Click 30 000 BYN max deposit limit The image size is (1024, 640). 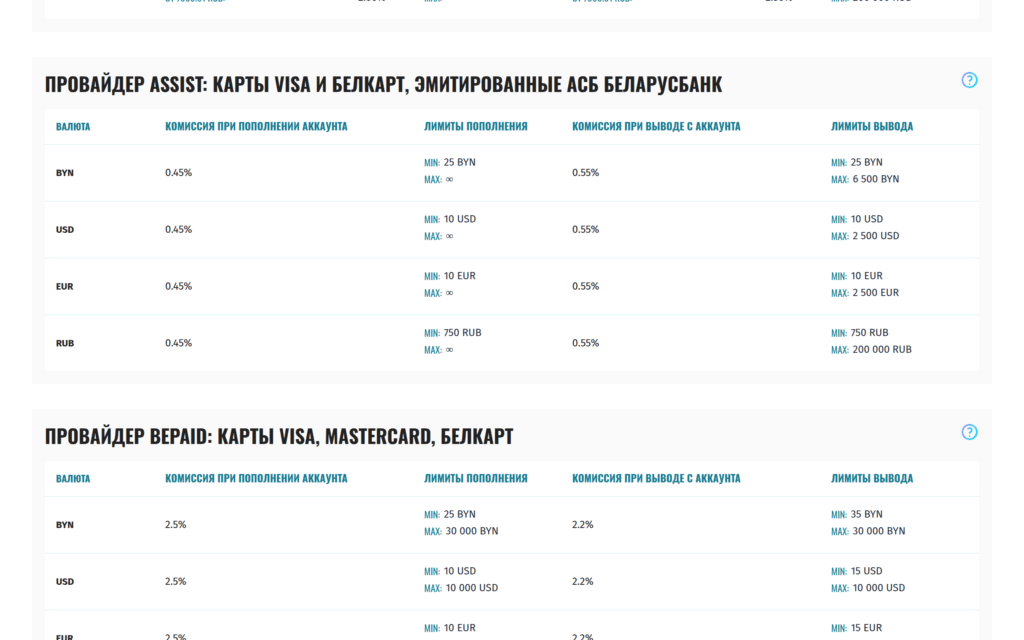(x=472, y=531)
